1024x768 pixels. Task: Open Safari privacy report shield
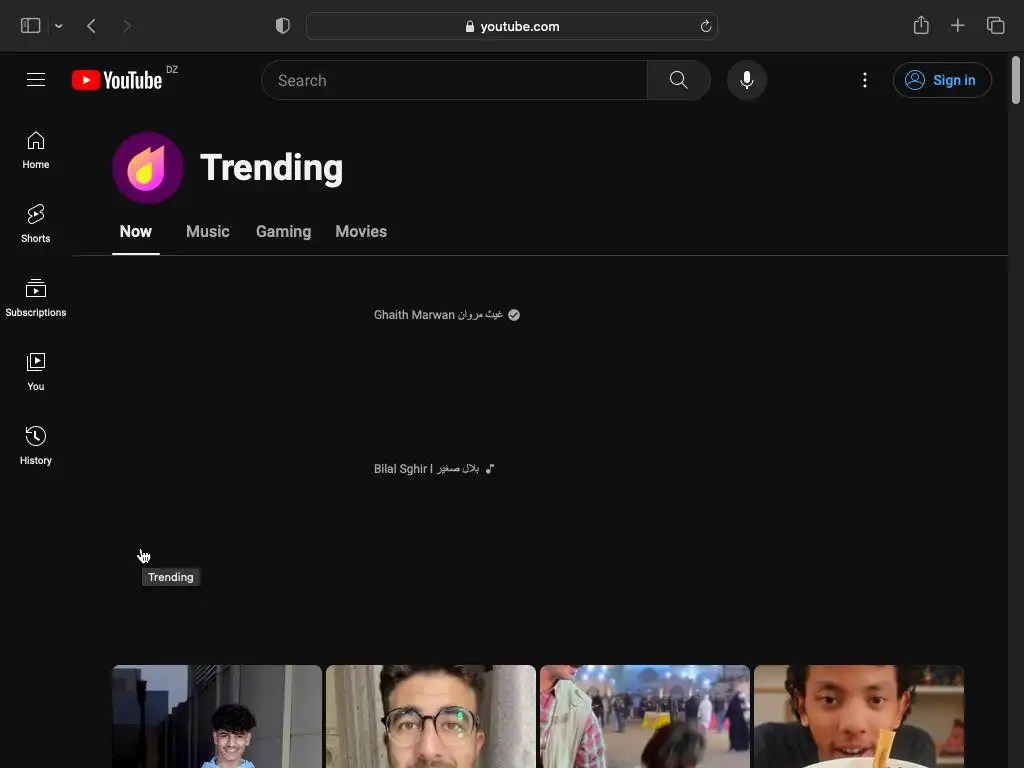coord(283,26)
